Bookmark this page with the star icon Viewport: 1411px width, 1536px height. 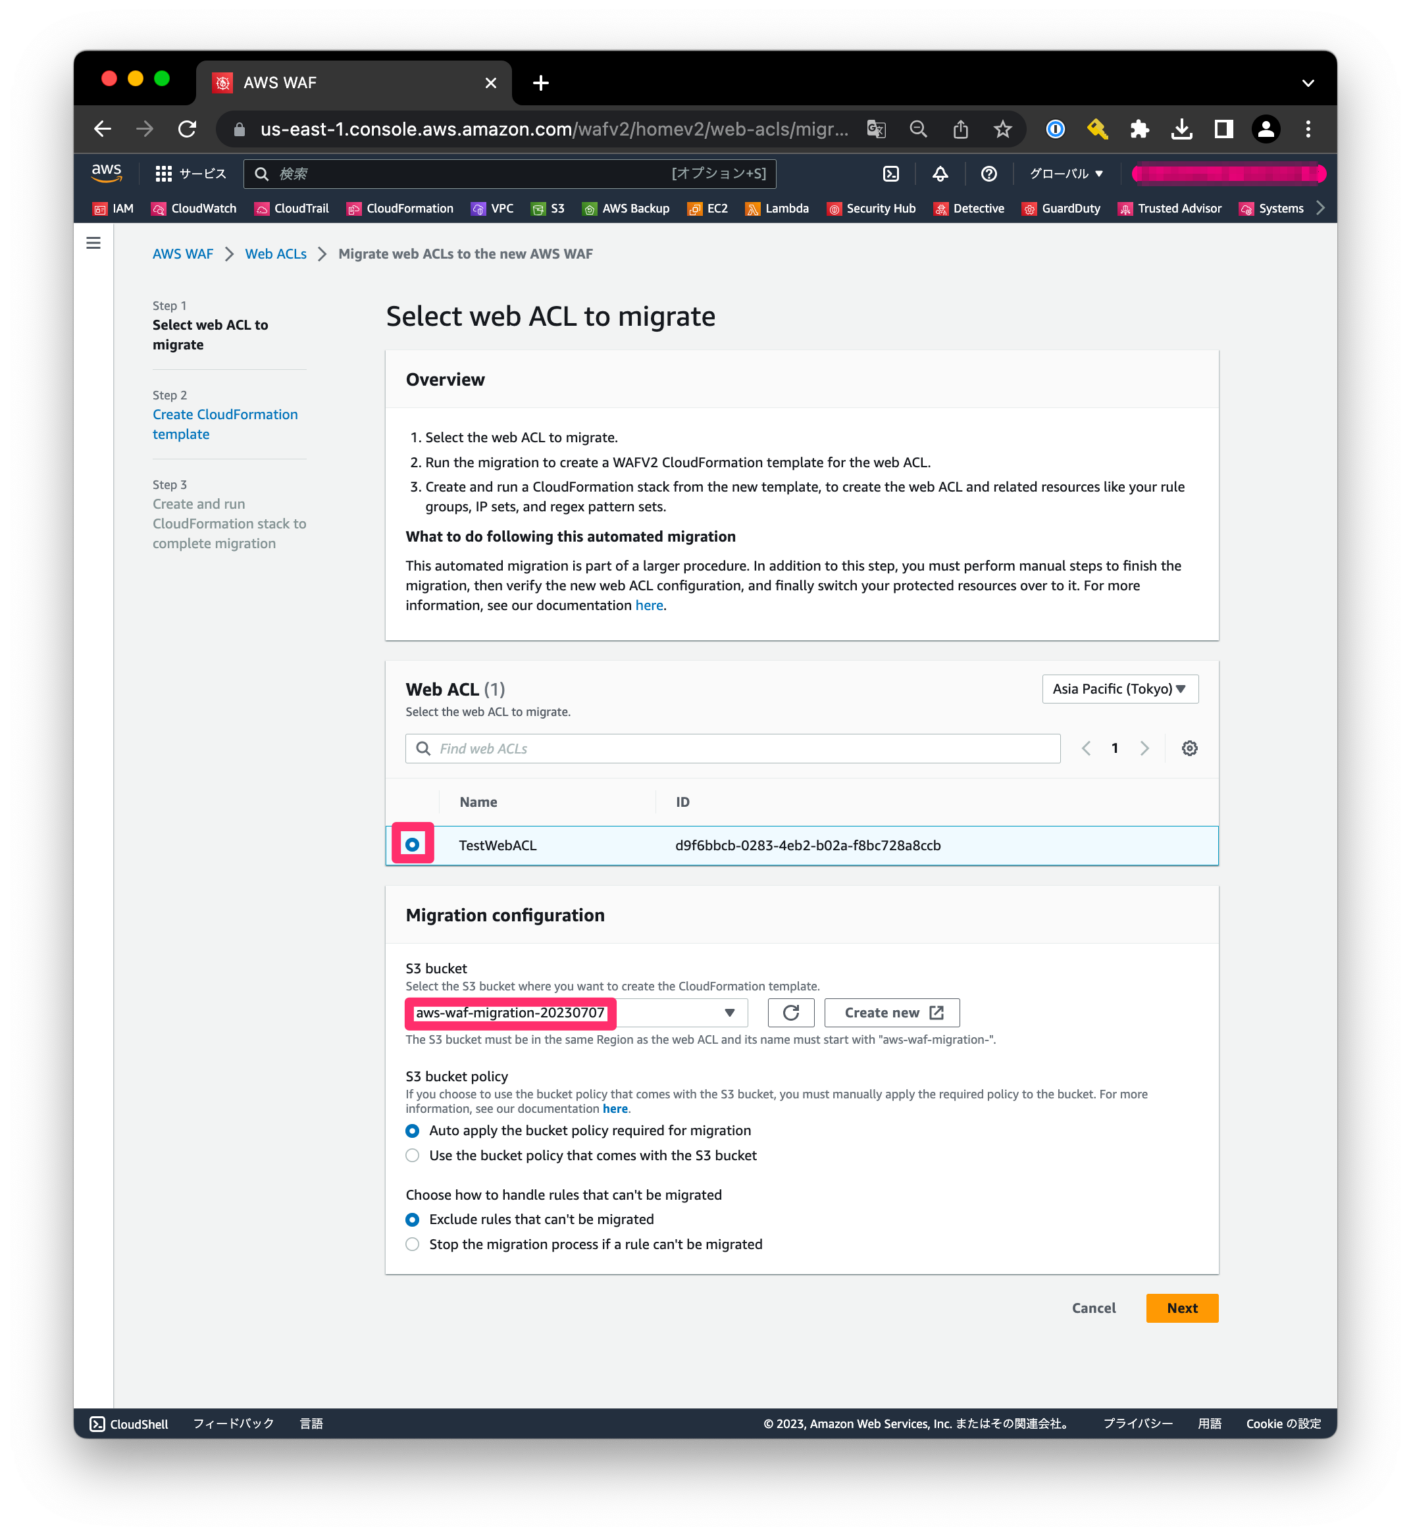(1003, 129)
